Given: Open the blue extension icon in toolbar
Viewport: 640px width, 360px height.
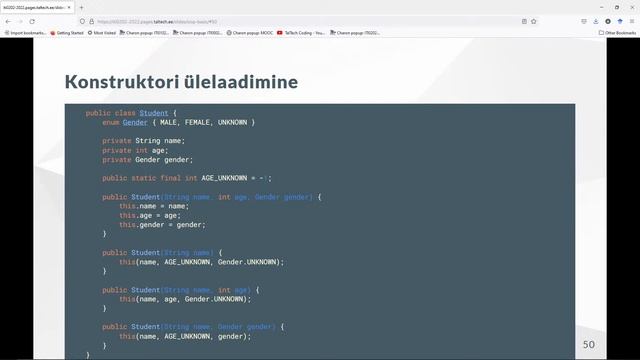Looking at the screenshot, I should [620, 22].
